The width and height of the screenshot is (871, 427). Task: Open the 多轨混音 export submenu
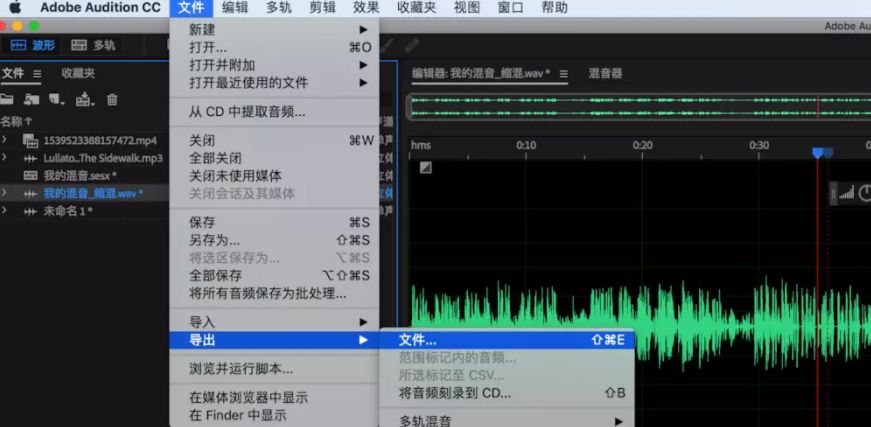point(507,420)
